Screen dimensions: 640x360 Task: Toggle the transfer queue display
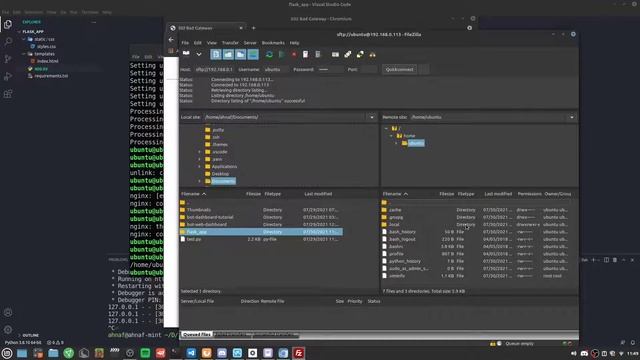click(x=253, y=54)
